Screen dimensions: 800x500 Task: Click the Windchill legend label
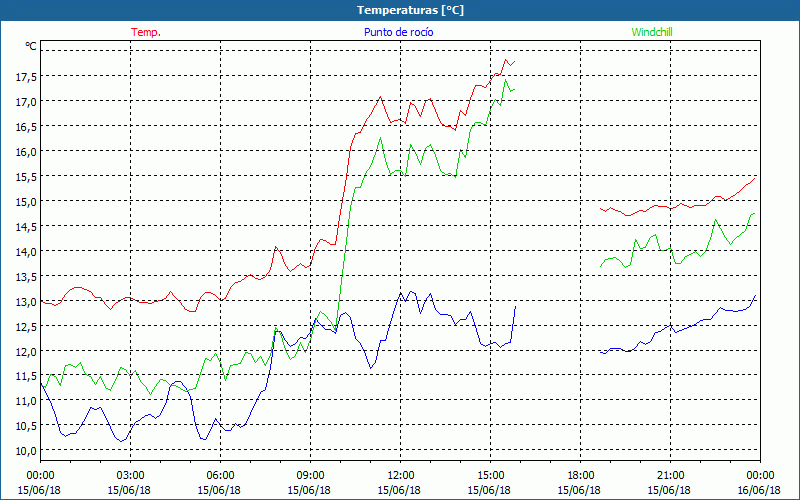click(x=652, y=32)
